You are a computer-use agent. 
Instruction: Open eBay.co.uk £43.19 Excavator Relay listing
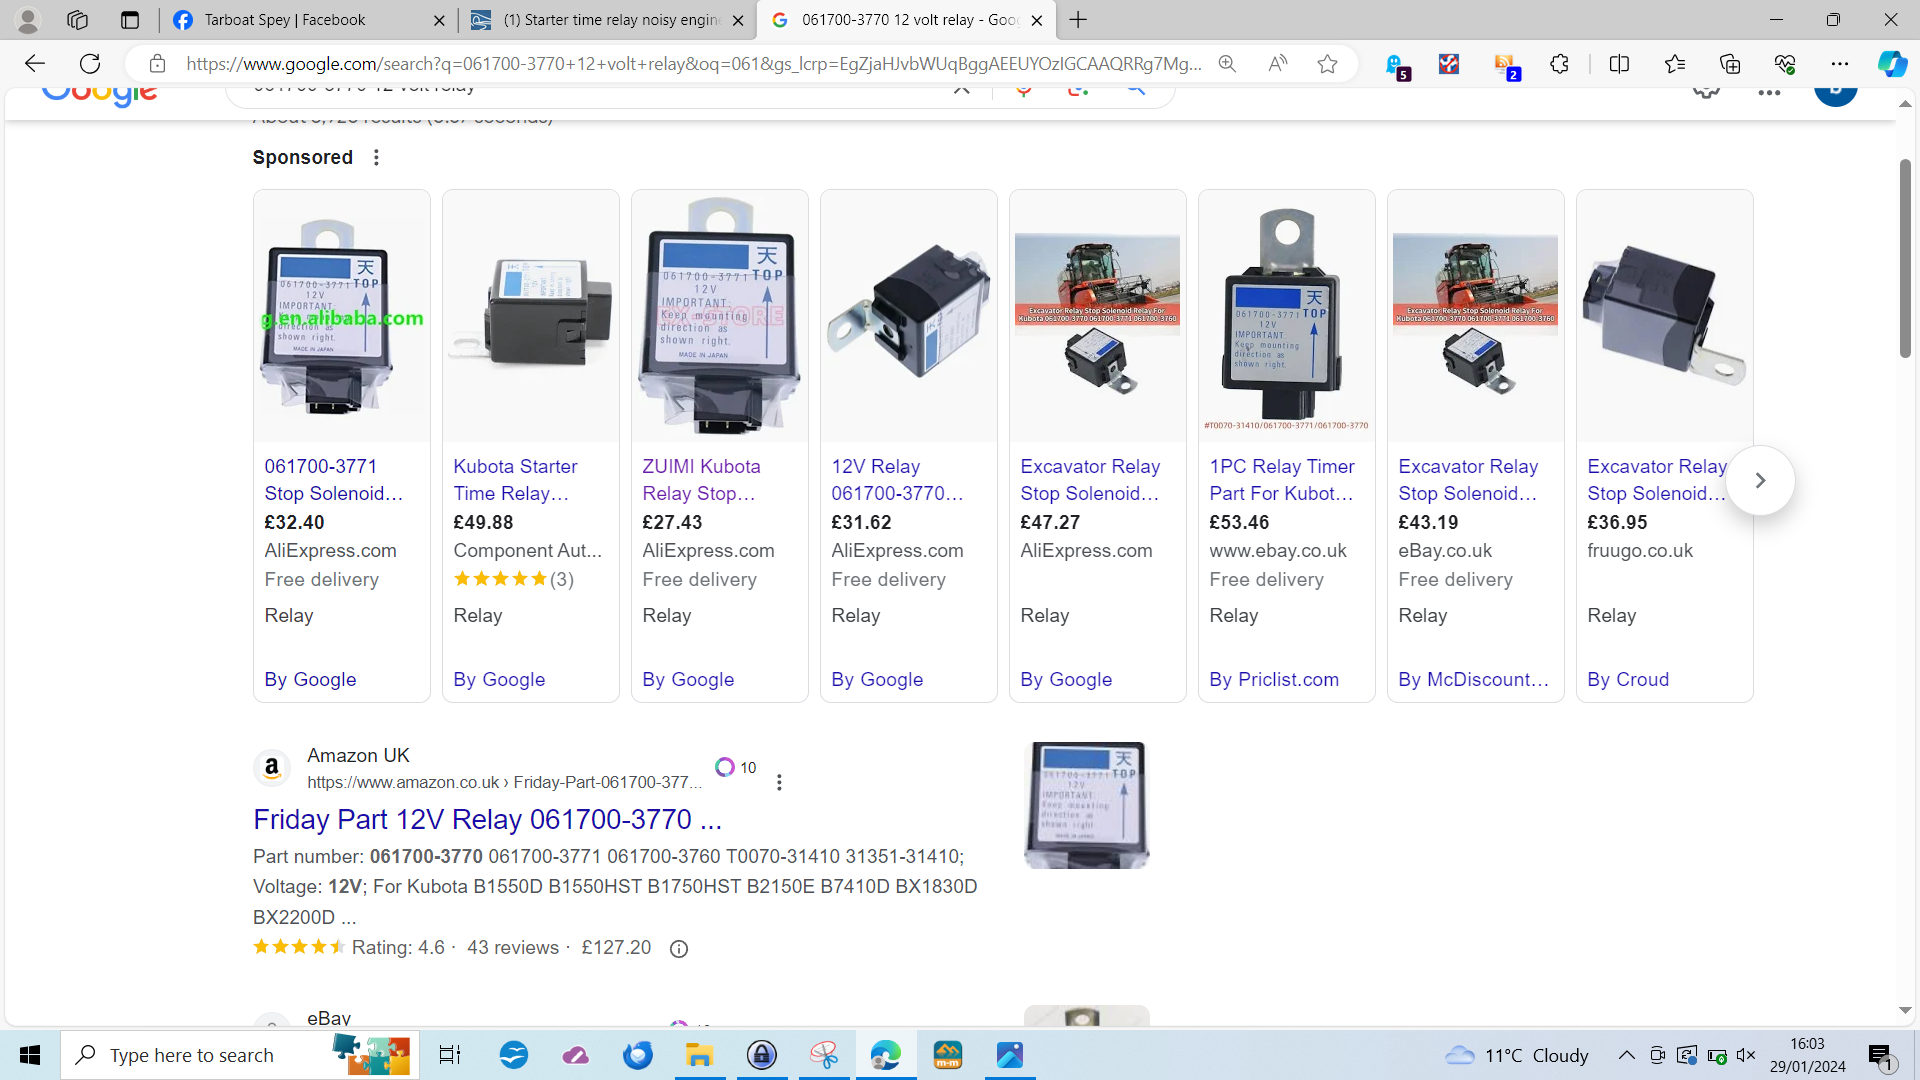[x=1468, y=480]
